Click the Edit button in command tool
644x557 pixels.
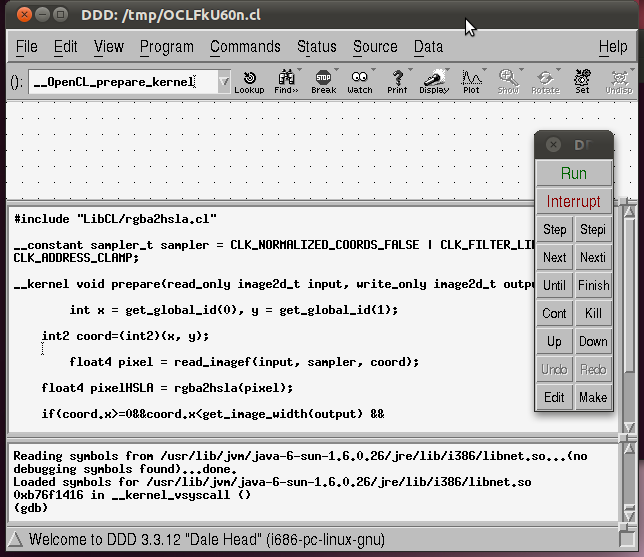point(554,397)
